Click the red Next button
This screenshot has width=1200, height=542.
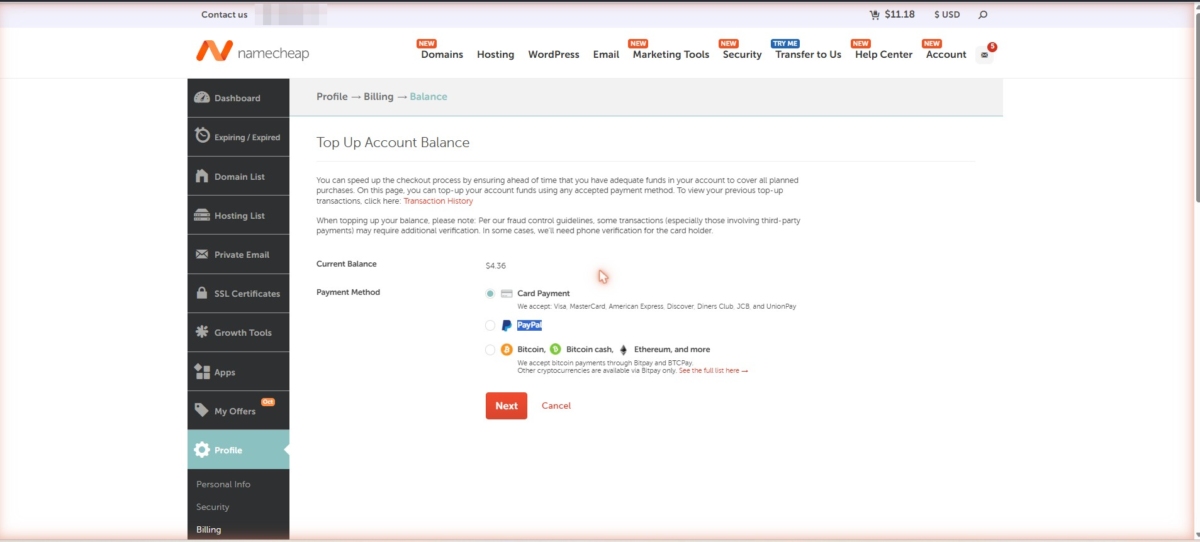tap(506, 406)
